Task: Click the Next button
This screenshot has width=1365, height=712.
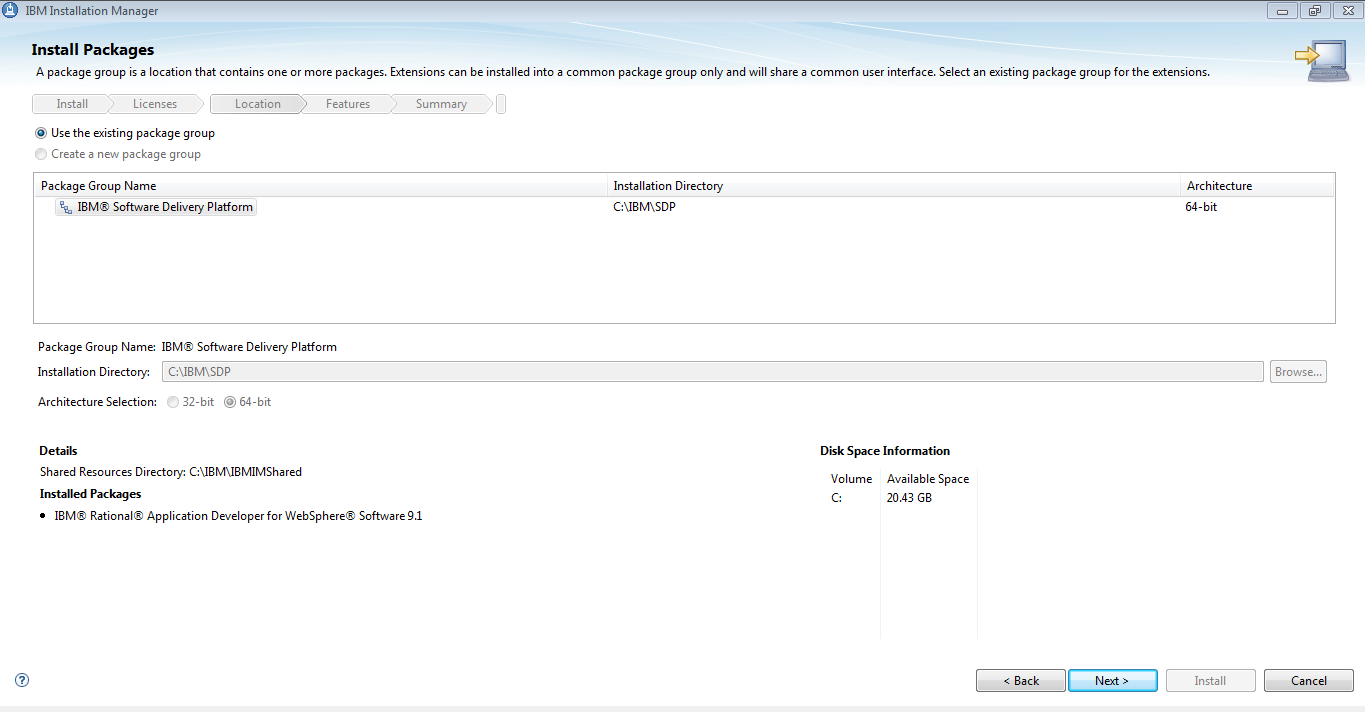Action: (1112, 681)
